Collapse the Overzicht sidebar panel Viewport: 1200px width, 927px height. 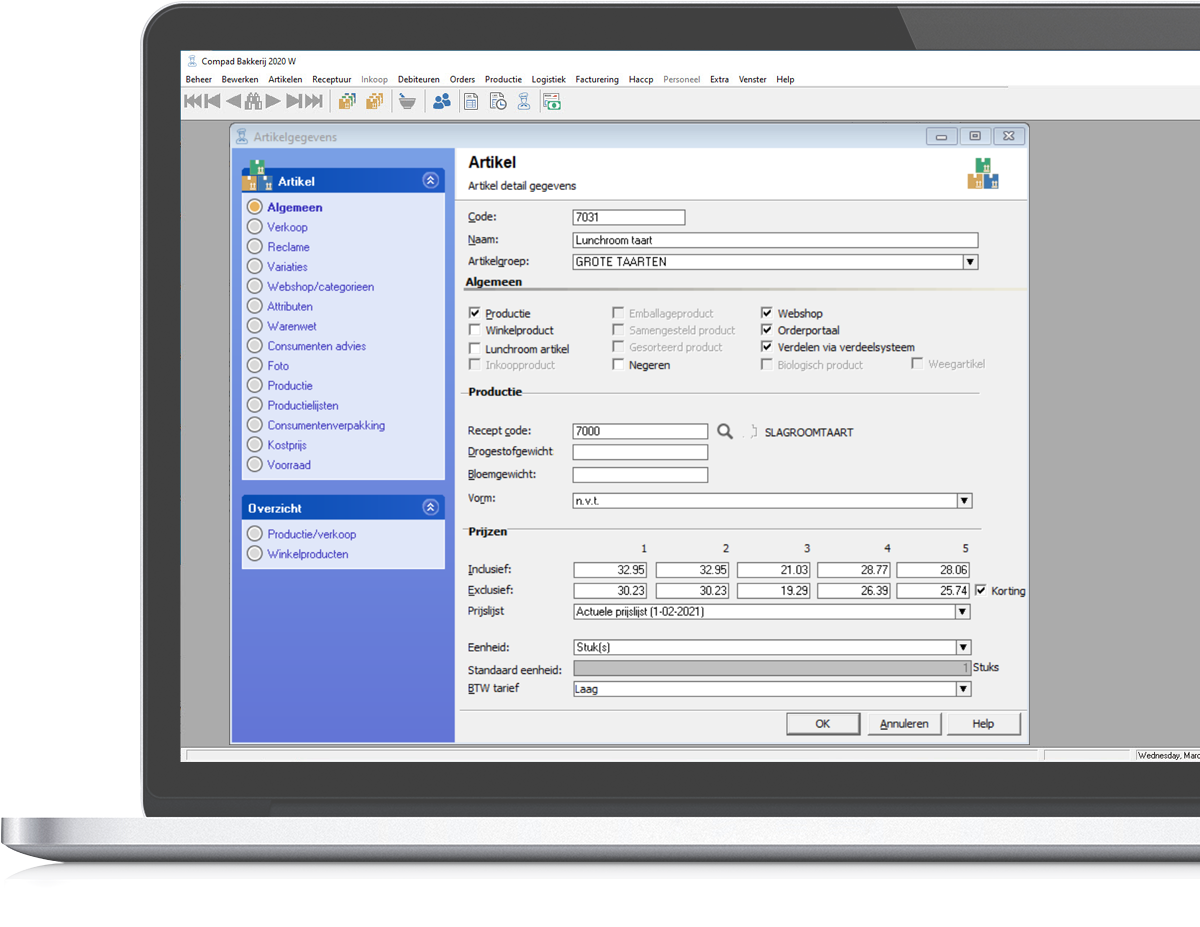pyautogui.click(x=431, y=508)
